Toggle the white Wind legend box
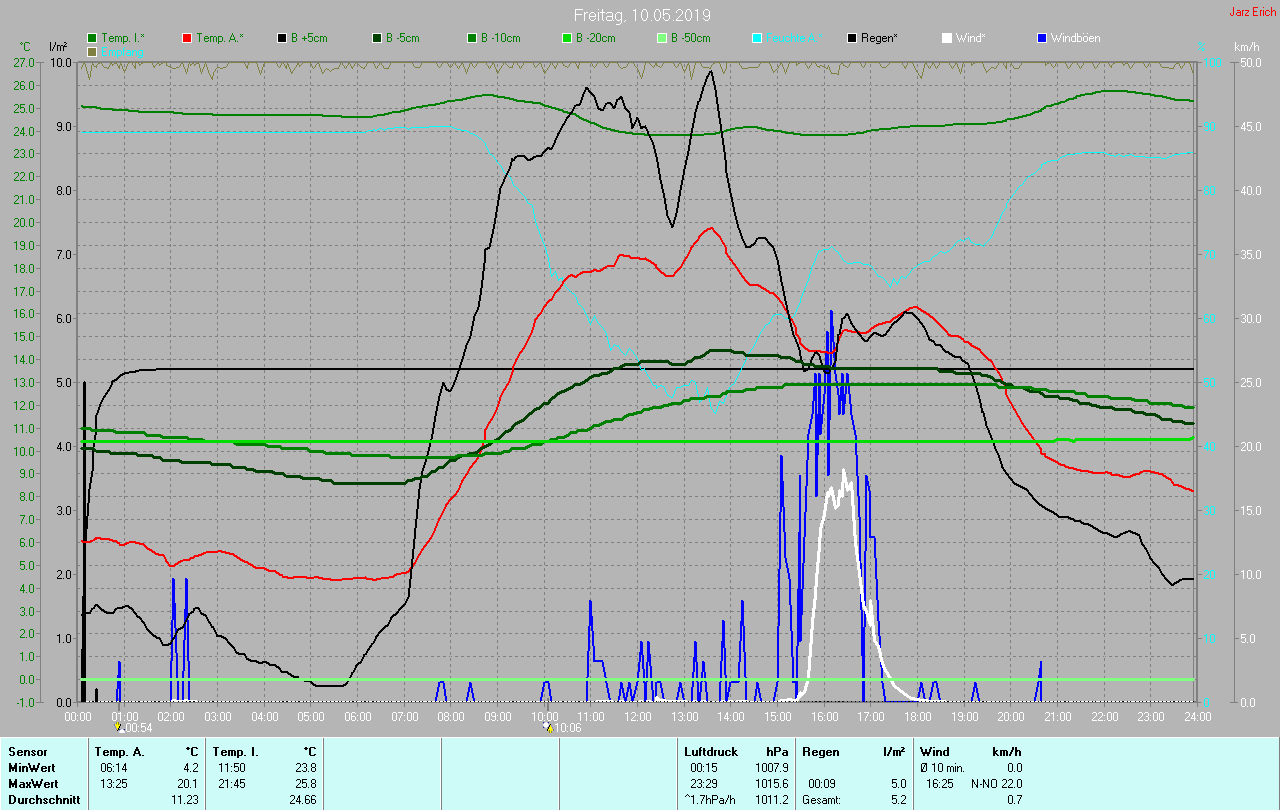 click(947, 38)
